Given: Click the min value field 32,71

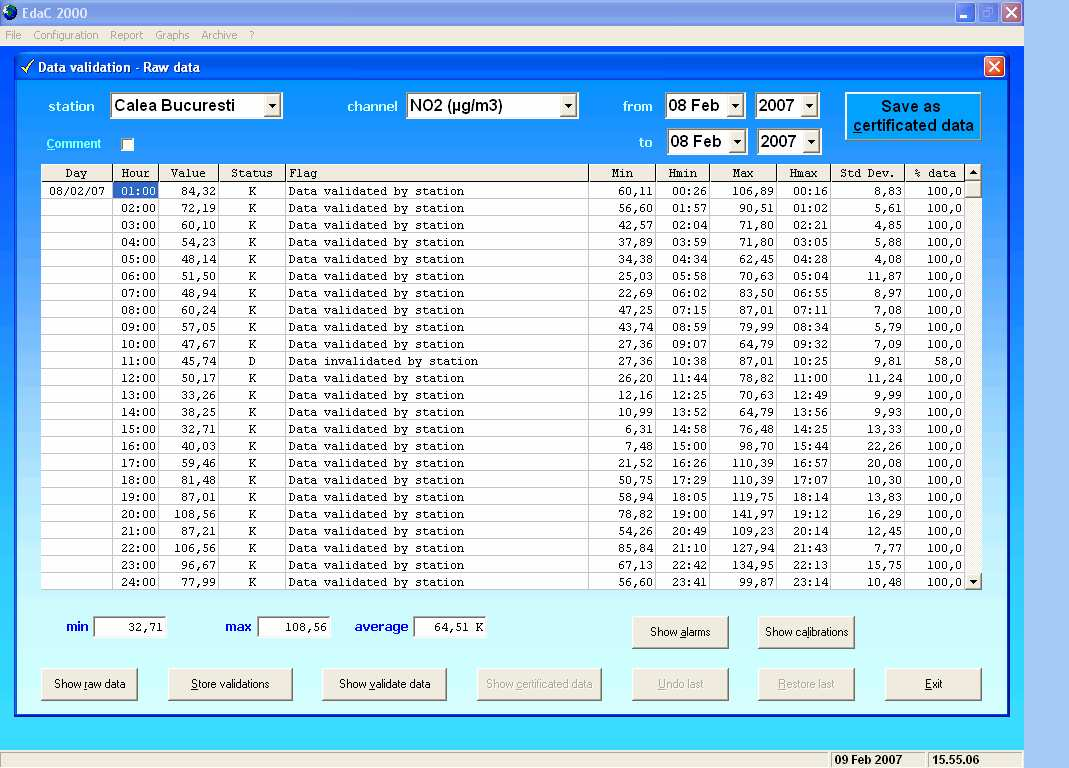Looking at the screenshot, I should [x=130, y=627].
